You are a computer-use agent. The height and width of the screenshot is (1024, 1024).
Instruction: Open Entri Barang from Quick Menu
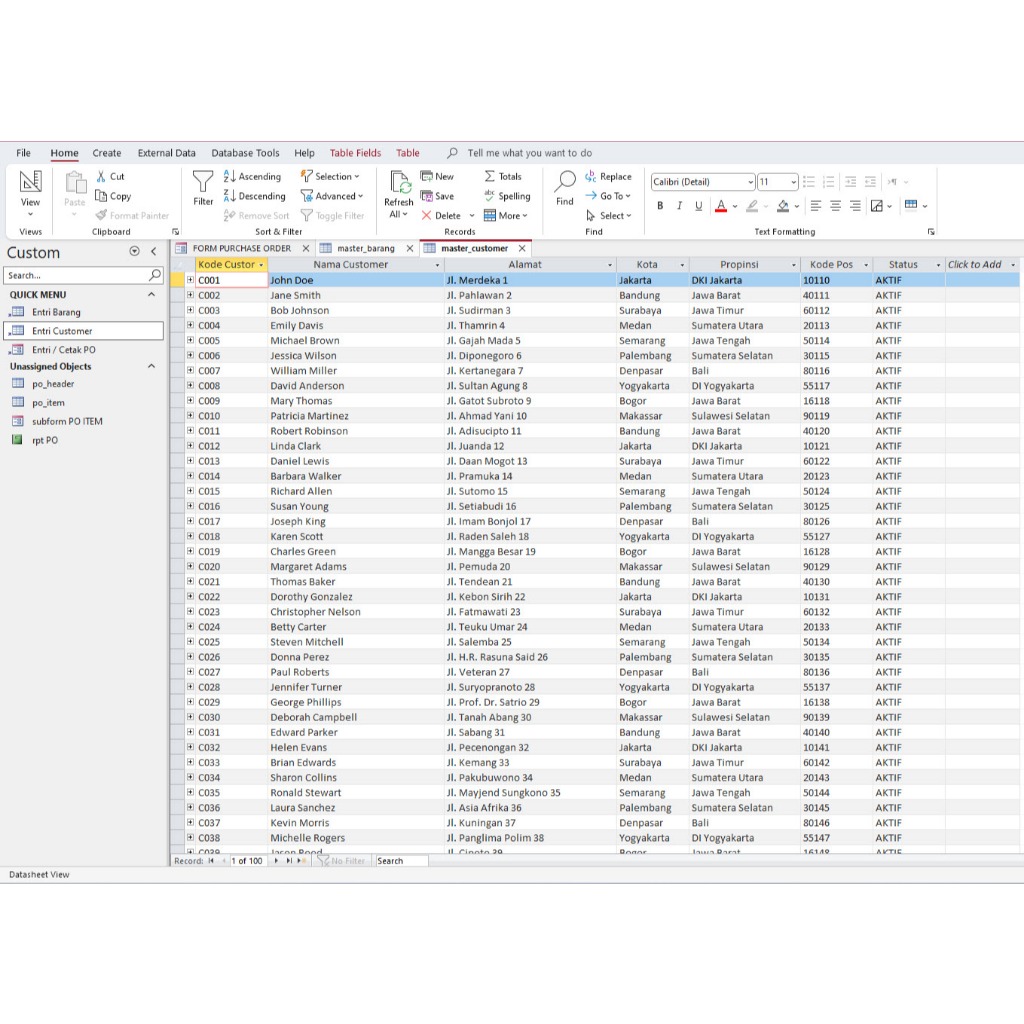pyautogui.click(x=56, y=312)
